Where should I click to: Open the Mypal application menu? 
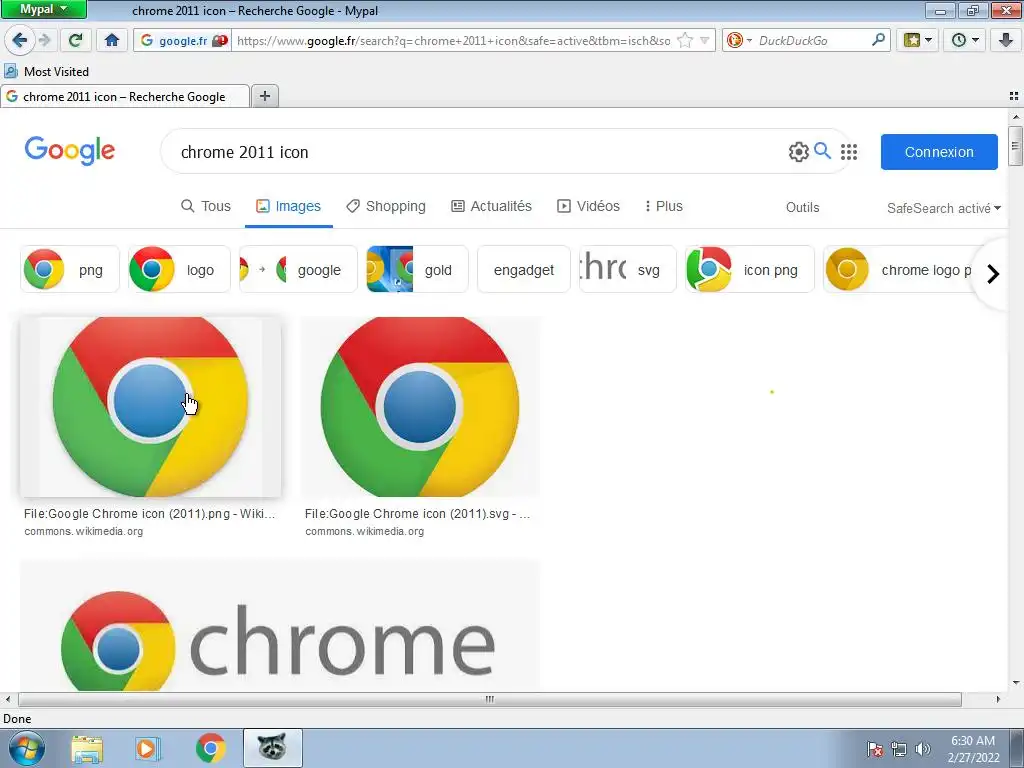pos(44,9)
